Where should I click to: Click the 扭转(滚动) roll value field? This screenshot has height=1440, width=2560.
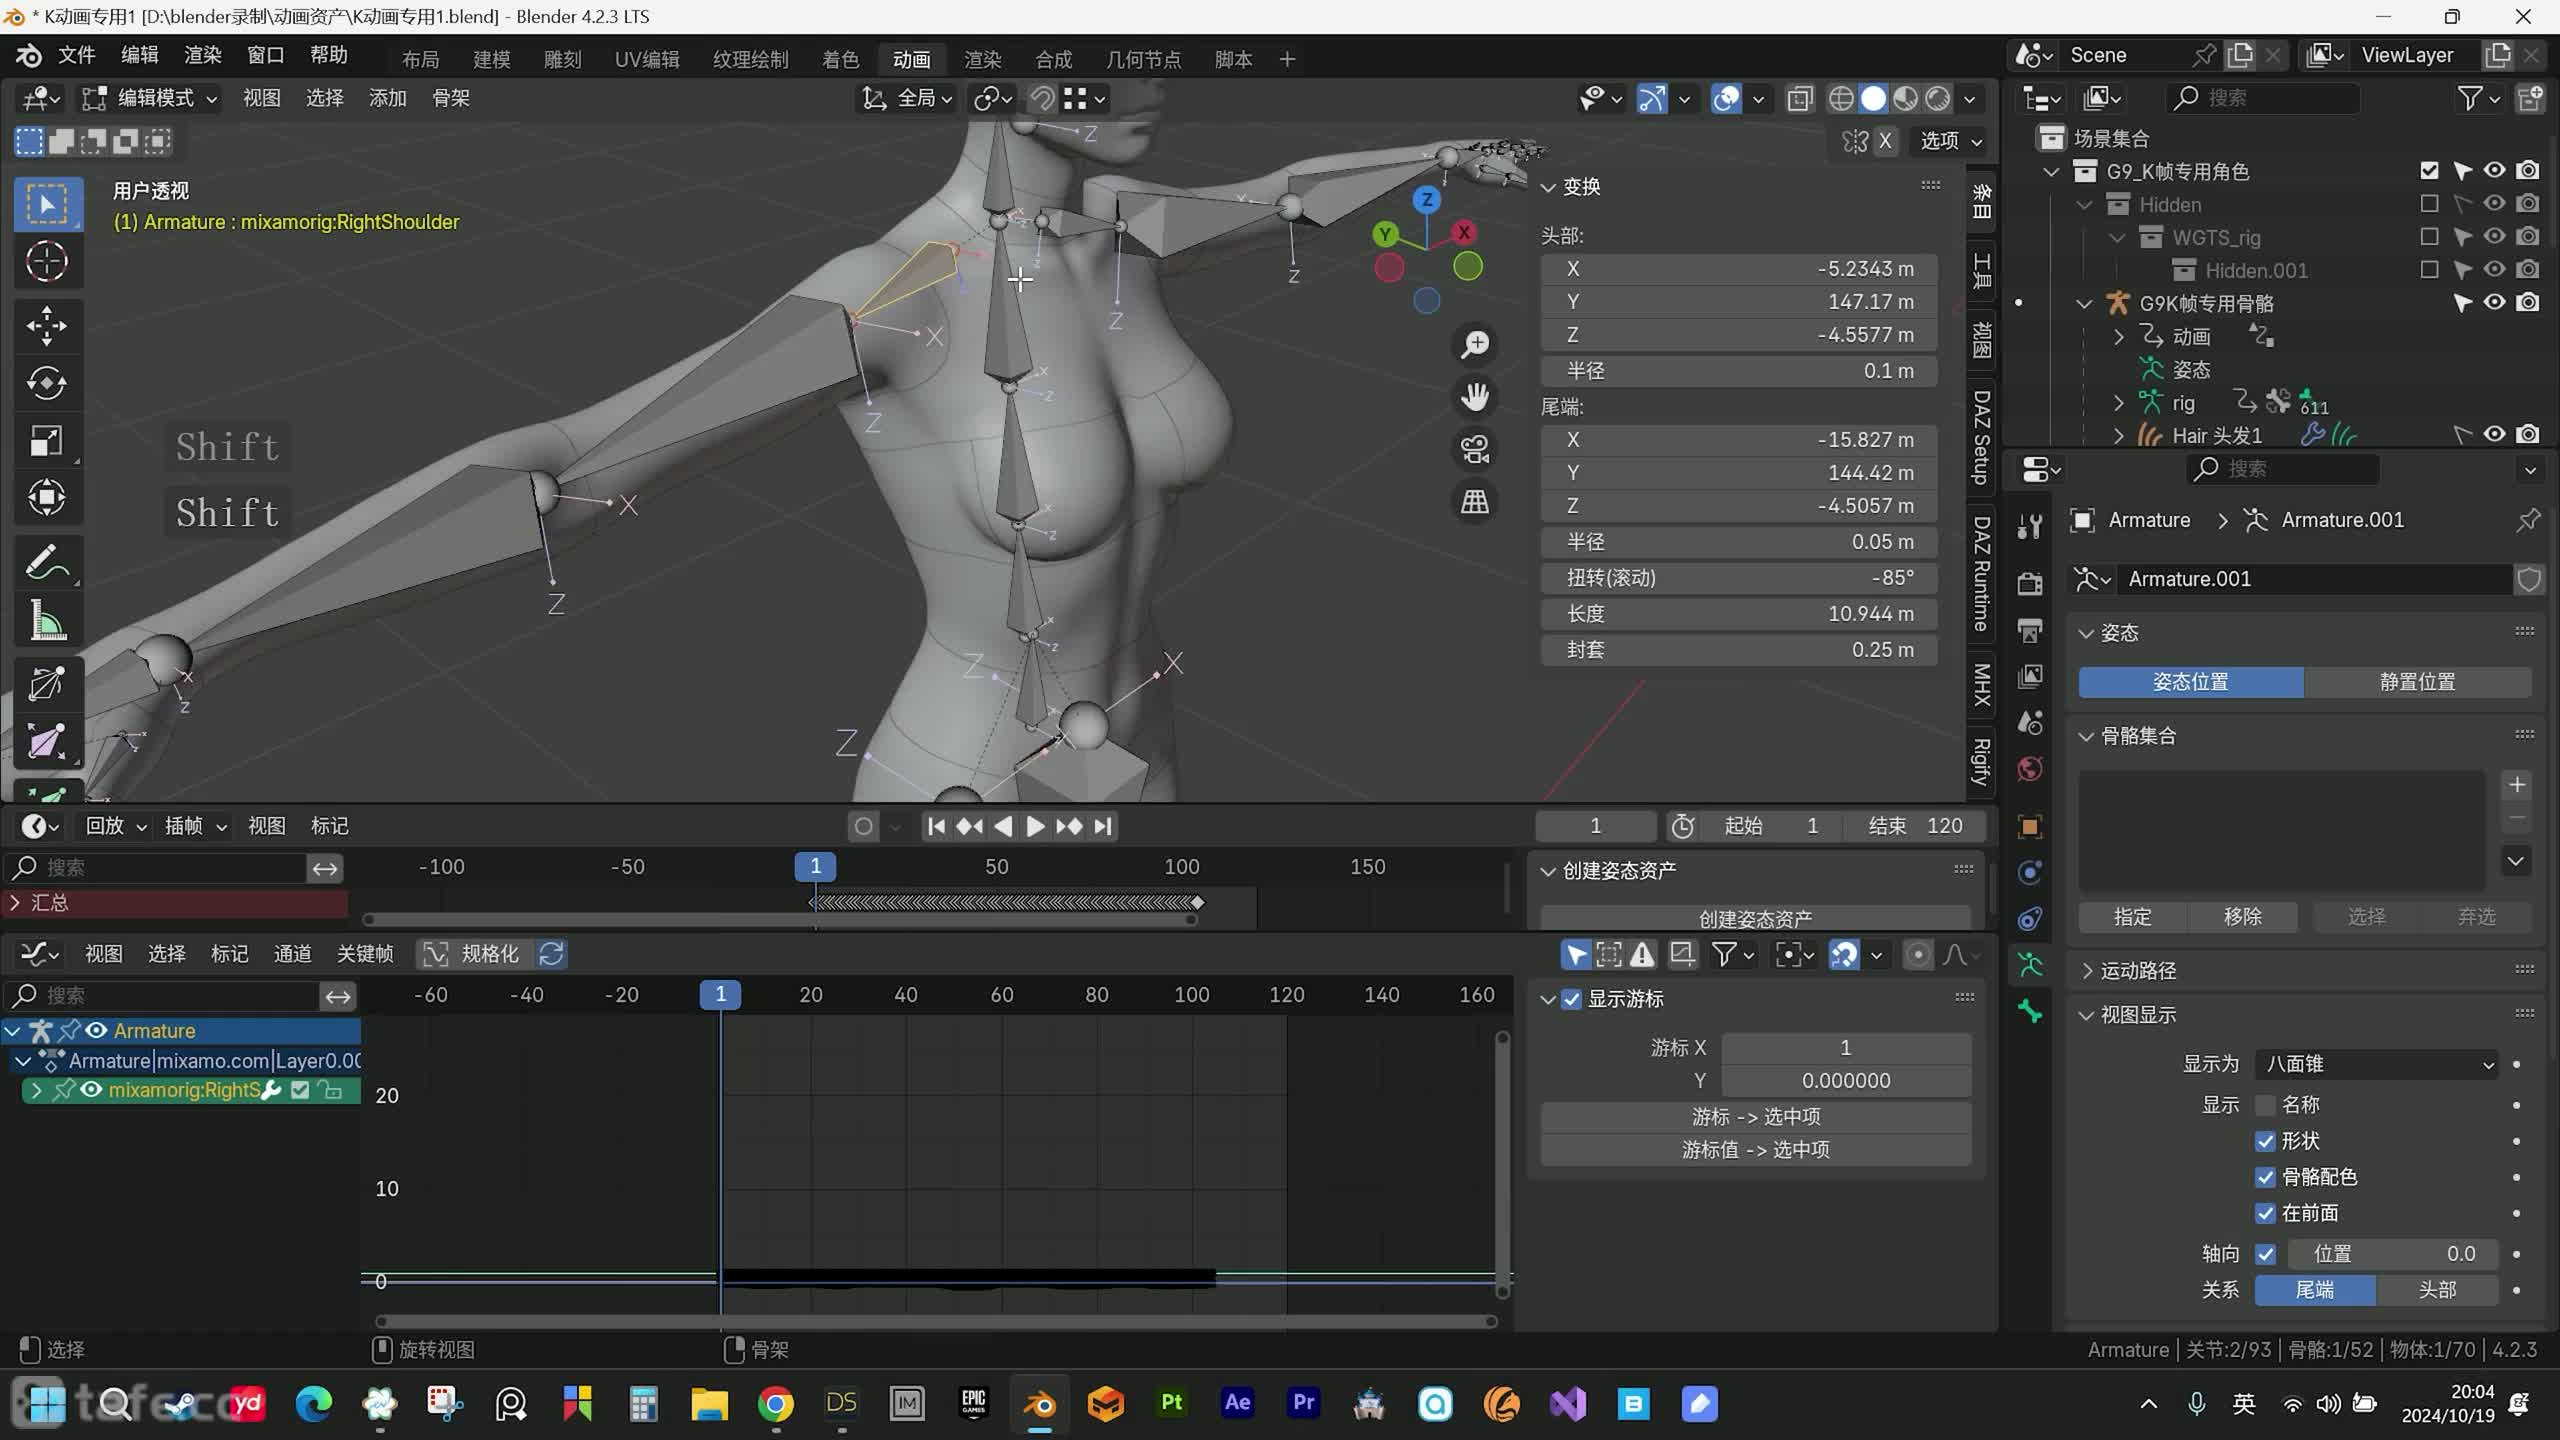(1739, 578)
